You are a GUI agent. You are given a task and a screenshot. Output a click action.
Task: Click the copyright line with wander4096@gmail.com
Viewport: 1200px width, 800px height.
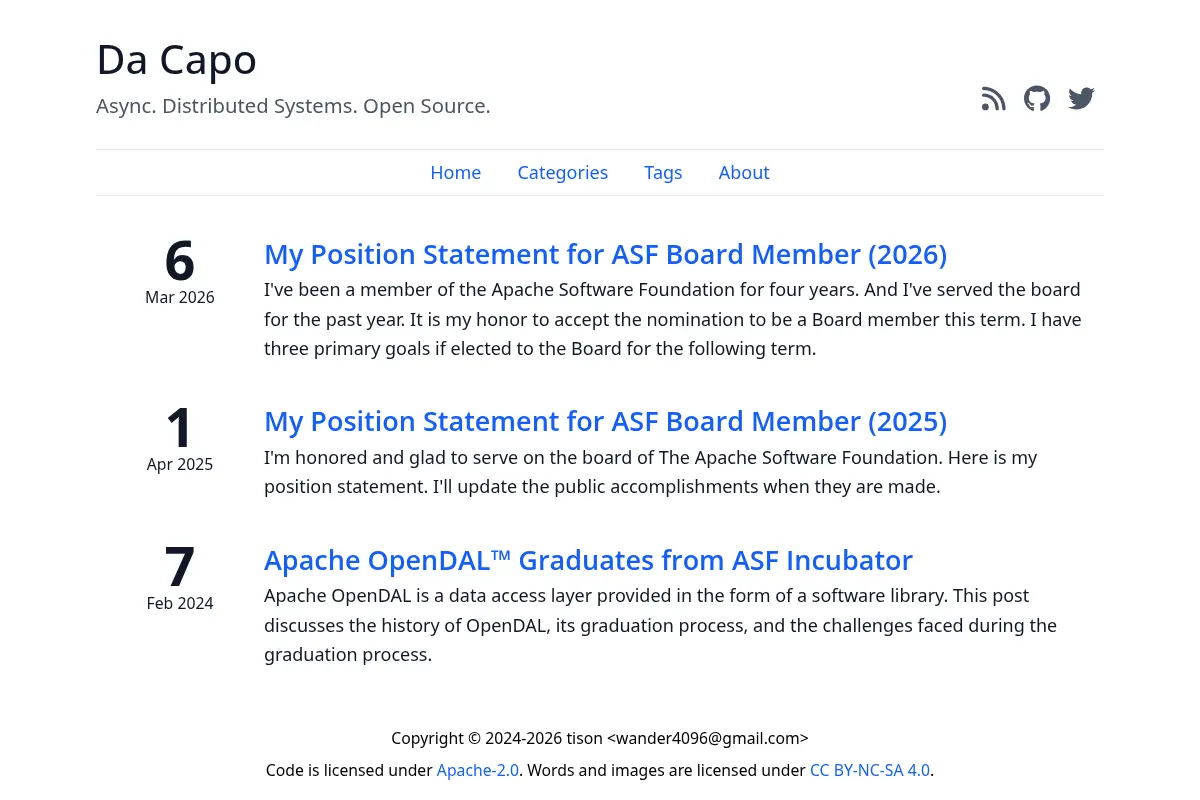(x=600, y=738)
